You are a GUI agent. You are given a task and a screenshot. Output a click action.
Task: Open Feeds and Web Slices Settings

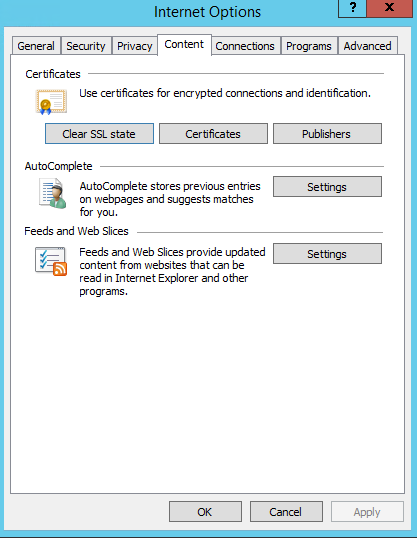point(327,254)
